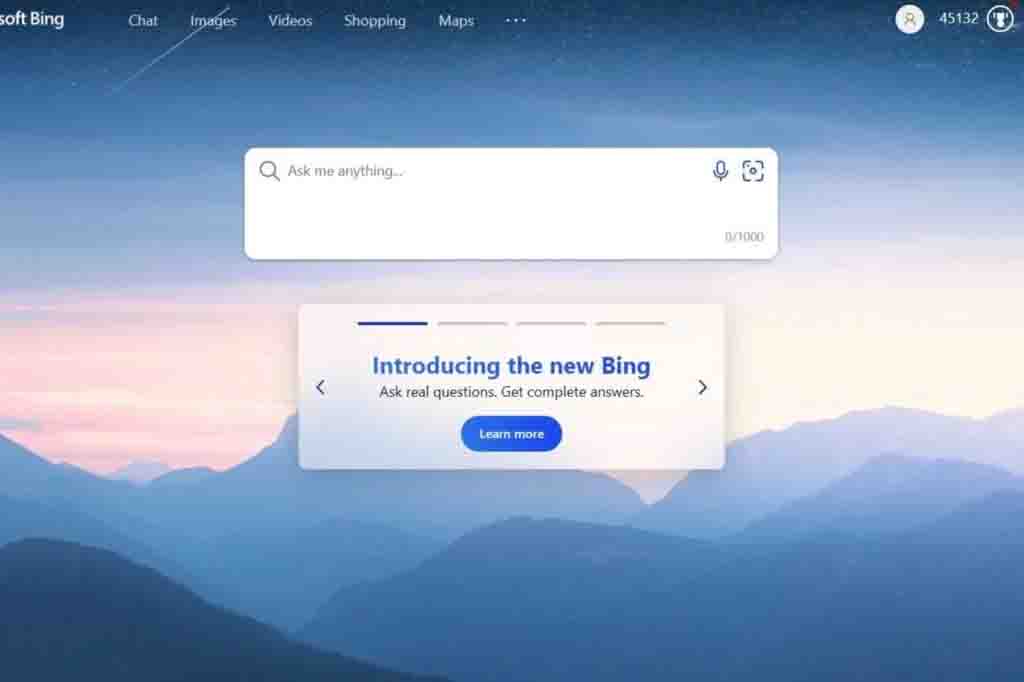Image resolution: width=1024 pixels, height=682 pixels.
Task: Click 'Introducing the new Bing' headline
Action: (511, 366)
